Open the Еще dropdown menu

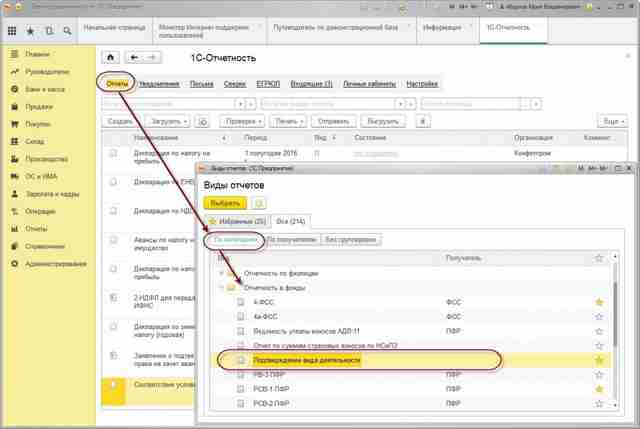(613, 122)
